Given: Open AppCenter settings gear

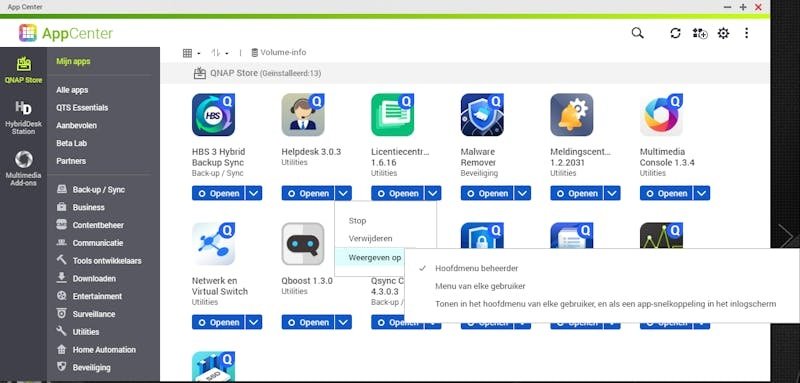Looking at the screenshot, I should [723, 33].
